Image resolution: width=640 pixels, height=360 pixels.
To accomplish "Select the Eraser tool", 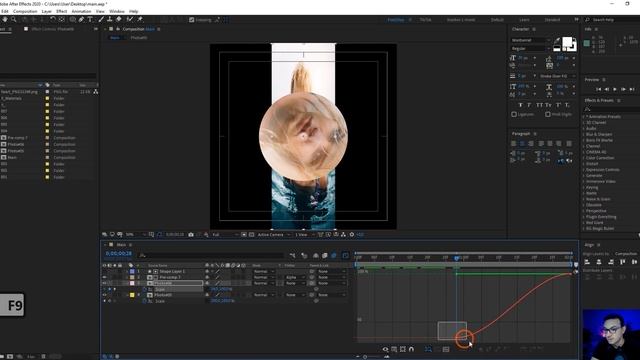I will coord(118,19).
